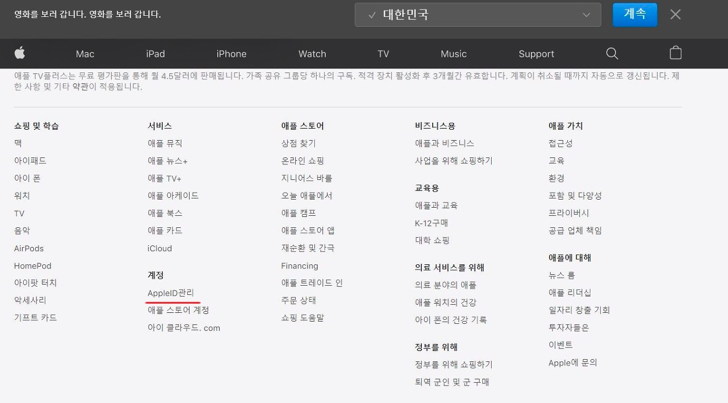
Task: Click the 아이팟 터치 link
Action: click(x=35, y=283)
